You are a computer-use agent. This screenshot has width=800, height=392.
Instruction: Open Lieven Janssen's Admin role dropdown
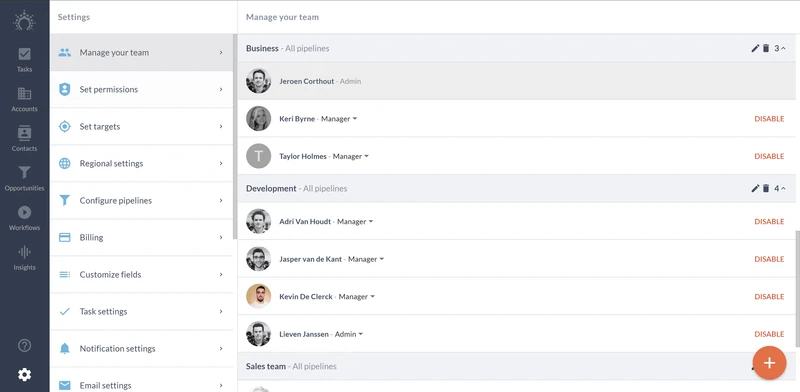(x=349, y=334)
